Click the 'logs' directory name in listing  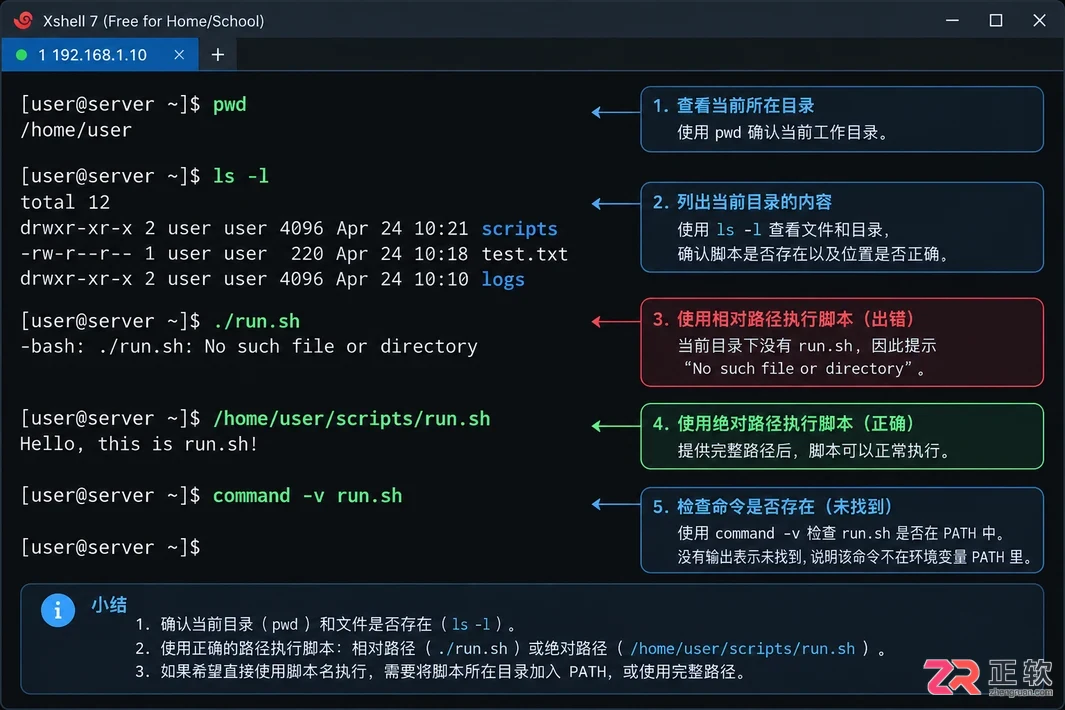503,279
